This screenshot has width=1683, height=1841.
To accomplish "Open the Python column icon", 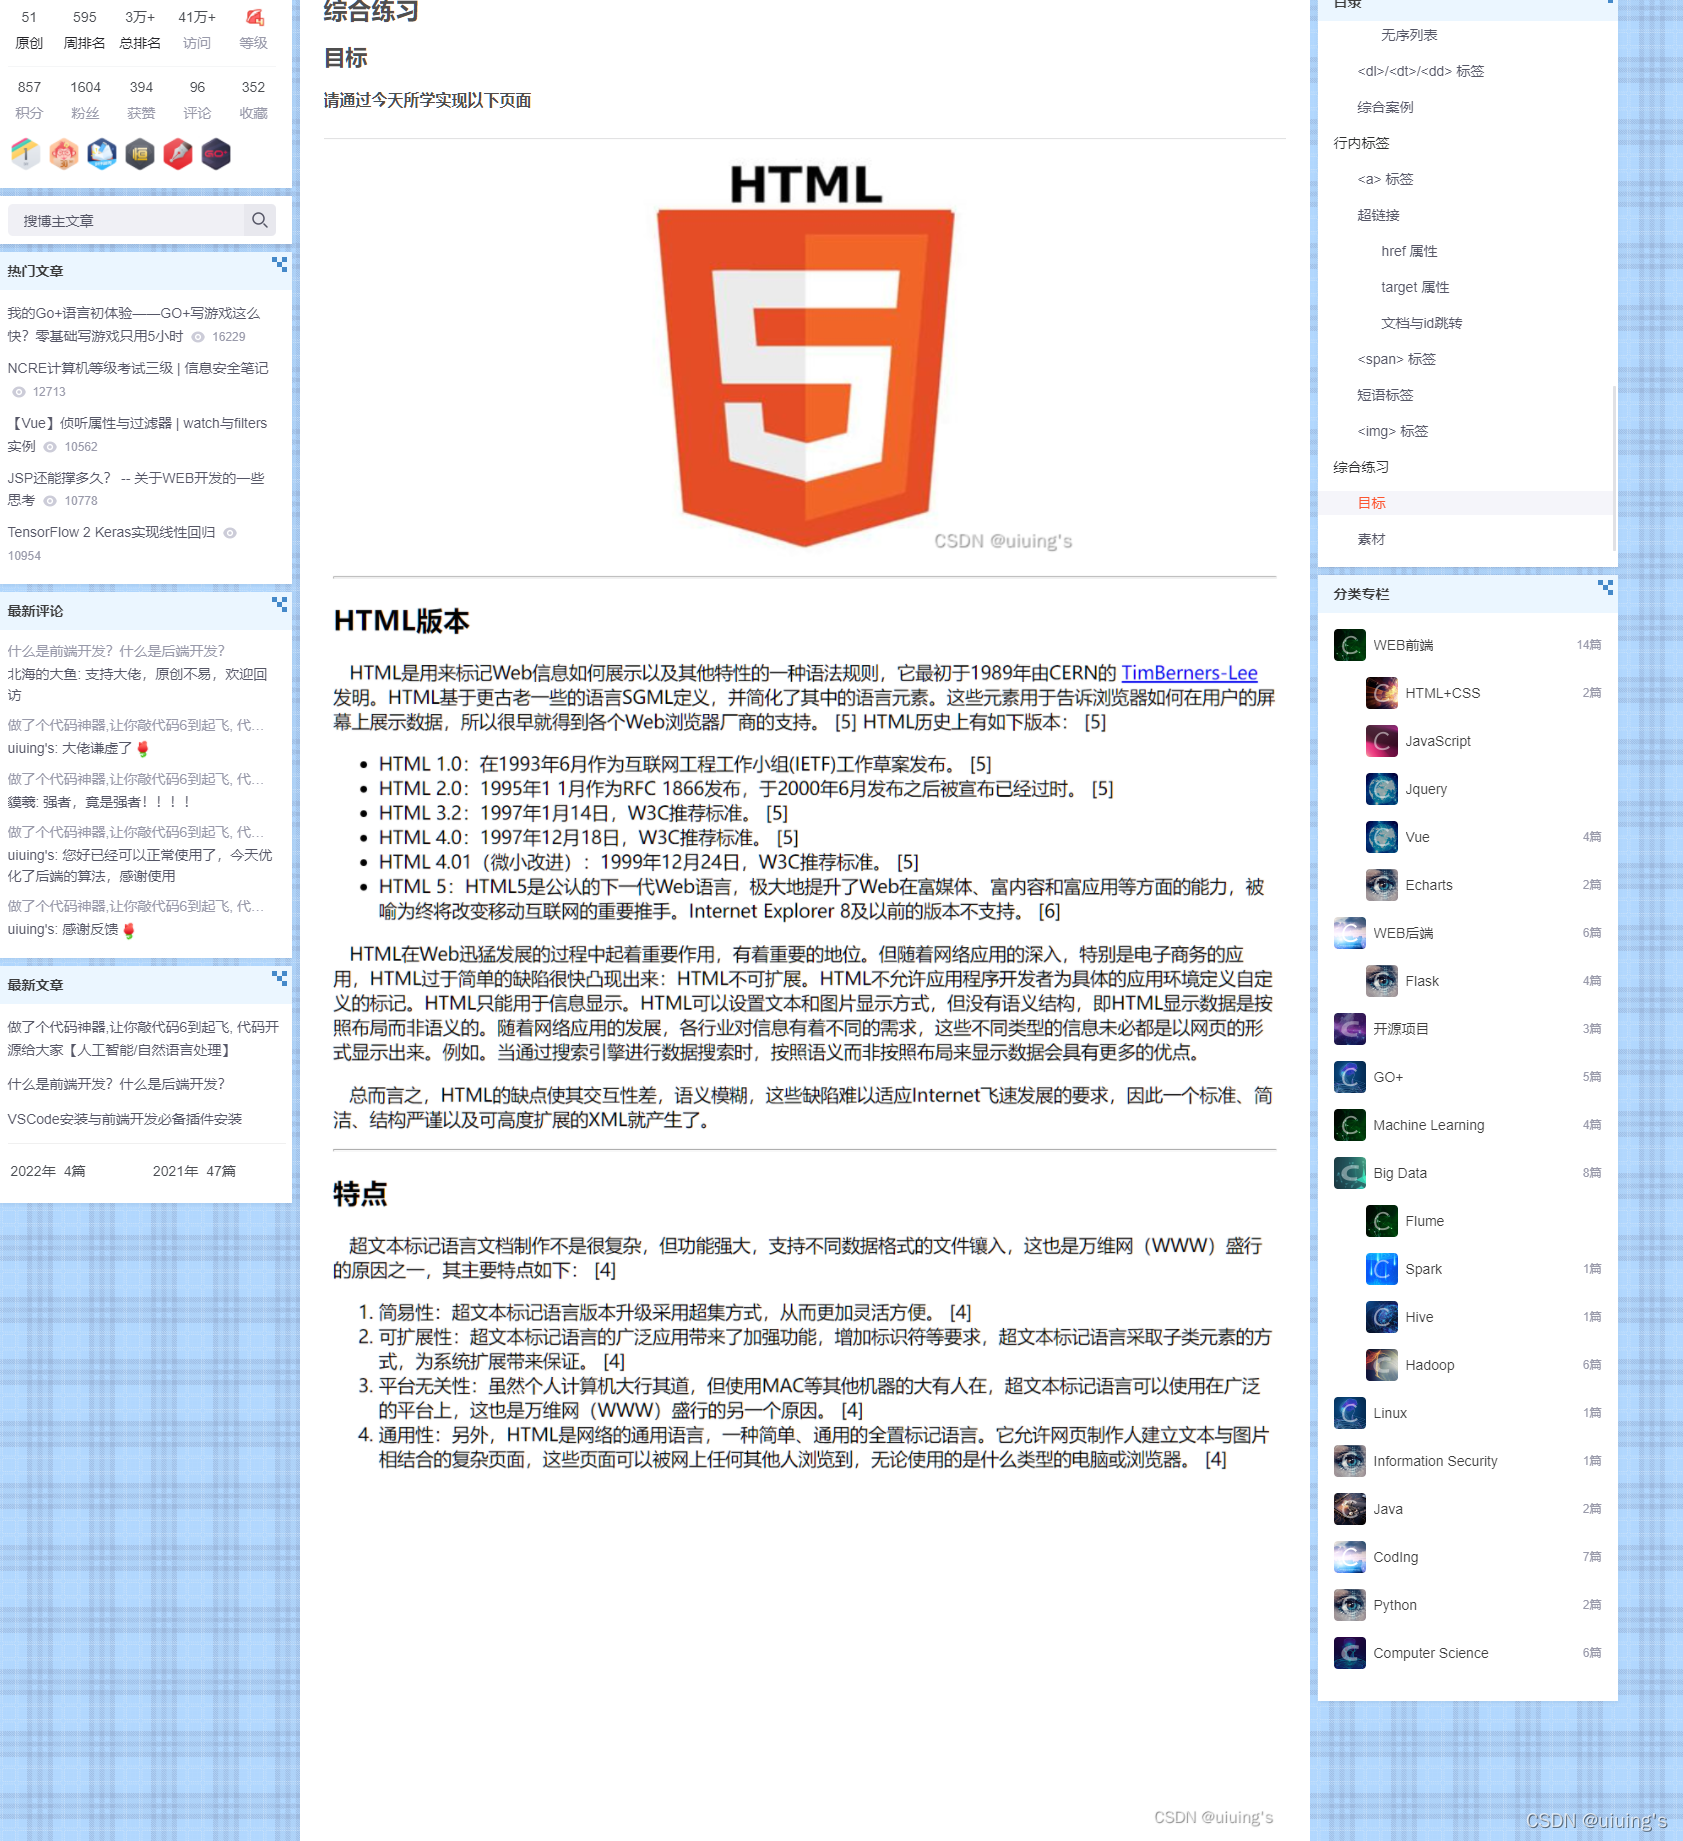I will point(1350,1605).
